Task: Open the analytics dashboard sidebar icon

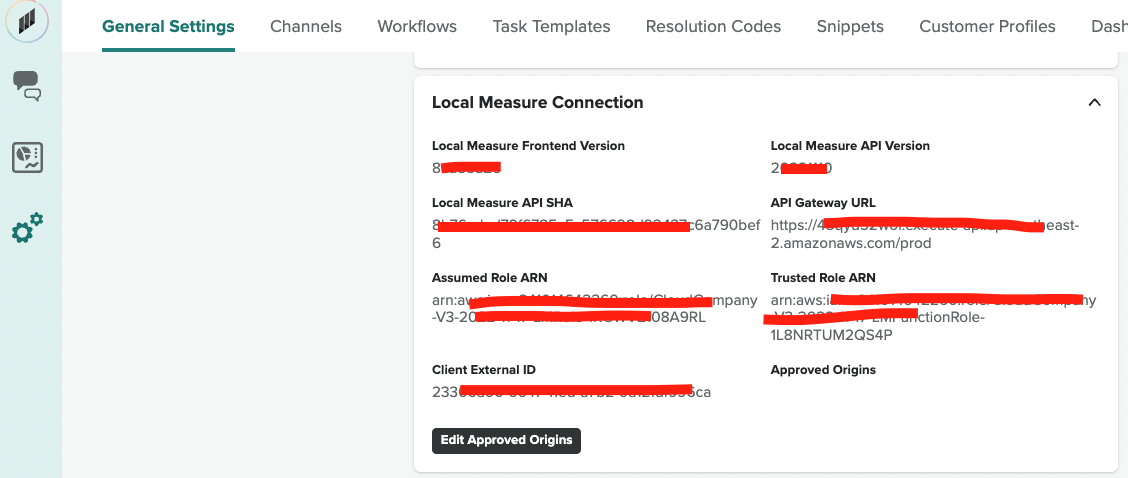Action: [27, 157]
